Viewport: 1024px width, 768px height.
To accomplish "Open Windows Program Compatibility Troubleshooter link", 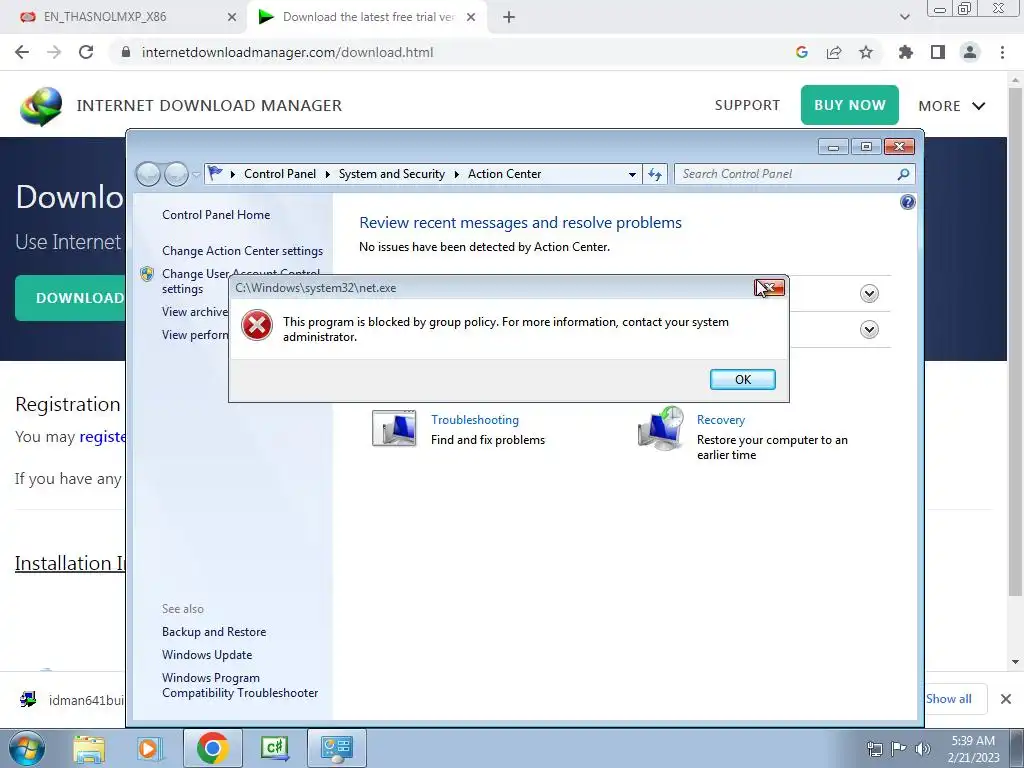I will tap(240, 685).
